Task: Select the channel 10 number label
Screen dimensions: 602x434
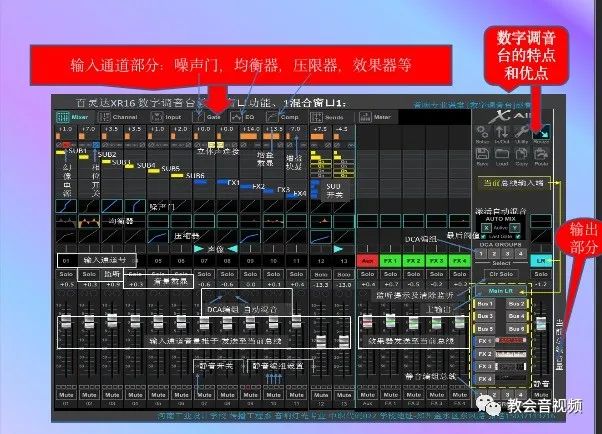Action: tap(273, 261)
